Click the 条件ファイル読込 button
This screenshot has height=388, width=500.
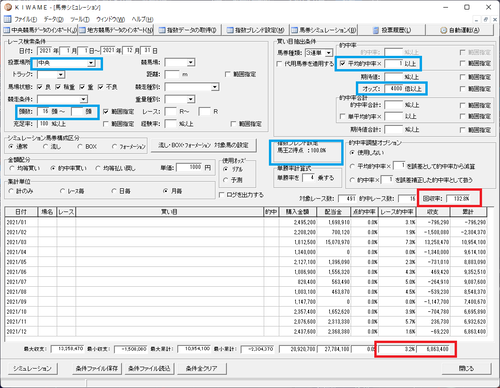coord(149,368)
